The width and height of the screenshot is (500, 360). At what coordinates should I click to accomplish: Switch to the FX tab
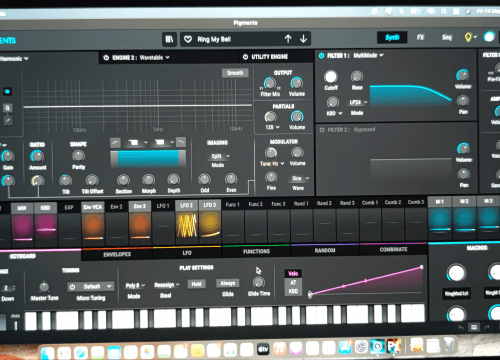coord(420,37)
